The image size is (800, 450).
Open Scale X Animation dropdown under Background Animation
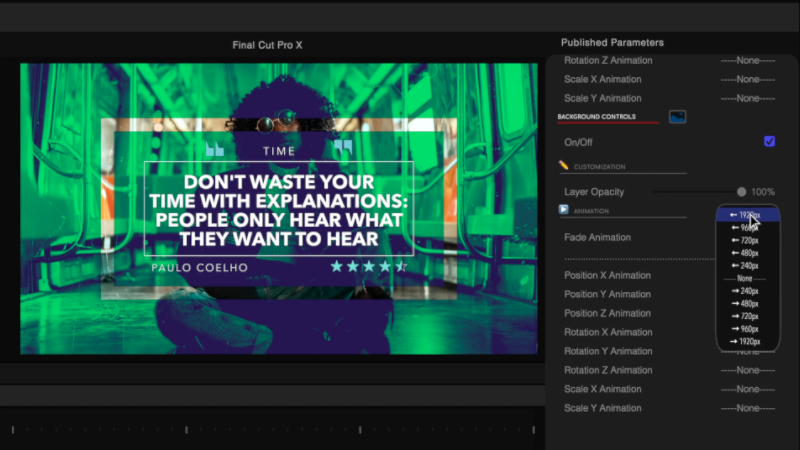(748, 389)
